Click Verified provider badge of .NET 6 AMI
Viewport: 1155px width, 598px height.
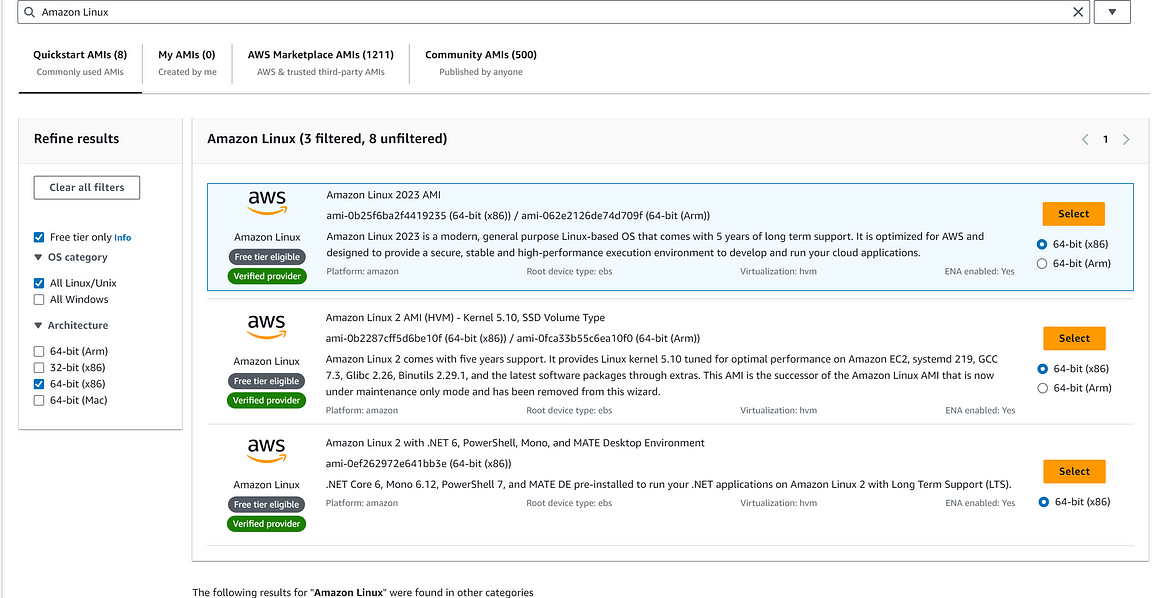(x=267, y=524)
